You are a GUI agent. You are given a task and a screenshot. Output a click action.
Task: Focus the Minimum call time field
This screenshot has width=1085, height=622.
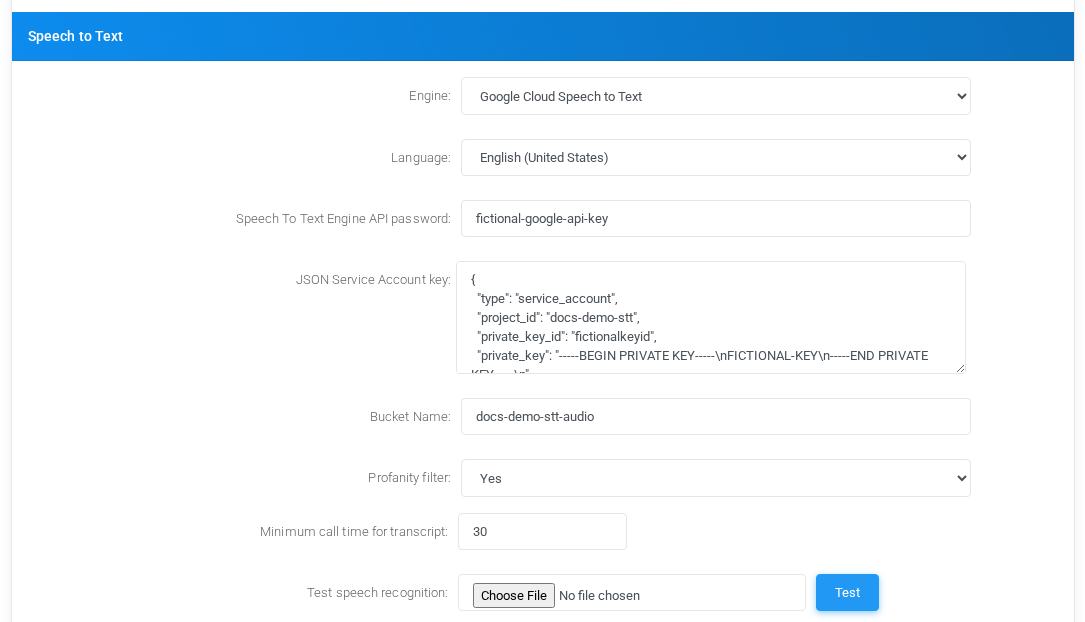pyautogui.click(x=542, y=531)
